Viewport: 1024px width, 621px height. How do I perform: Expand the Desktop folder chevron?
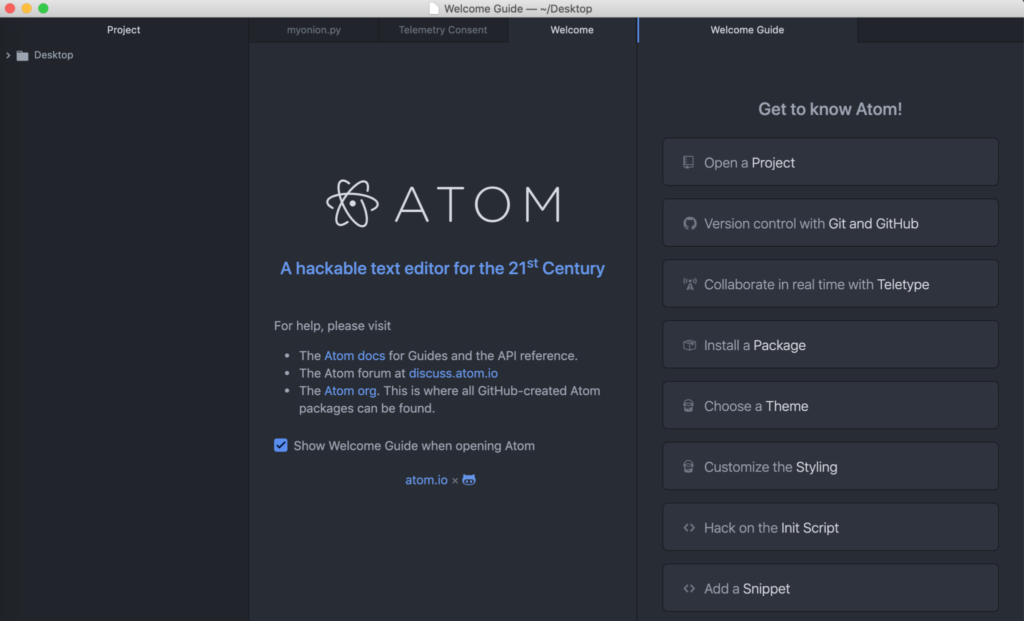pos(8,56)
